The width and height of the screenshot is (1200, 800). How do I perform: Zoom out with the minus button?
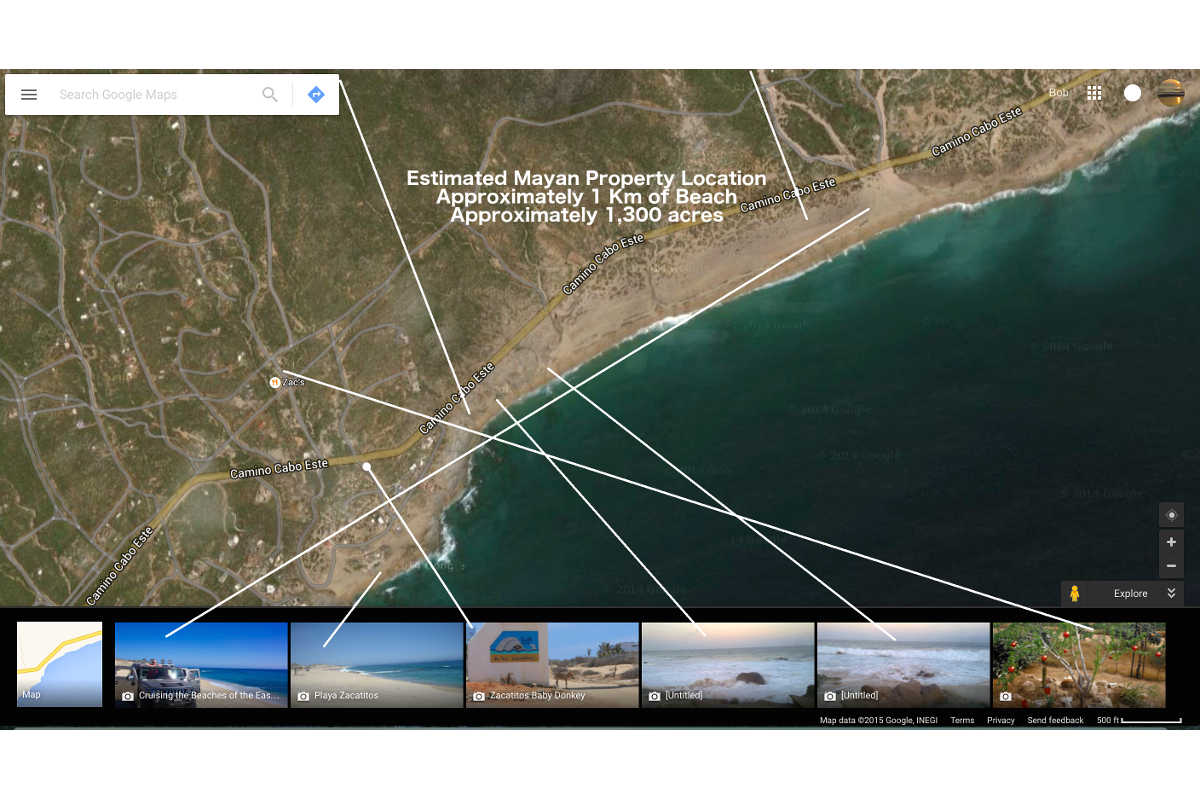(1171, 566)
